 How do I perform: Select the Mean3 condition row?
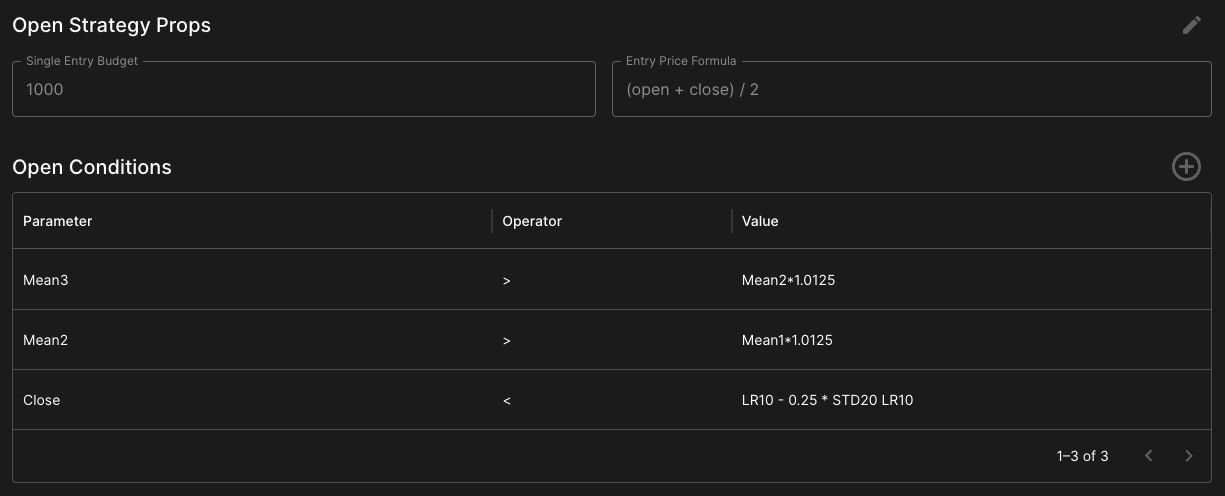[x=612, y=280]
